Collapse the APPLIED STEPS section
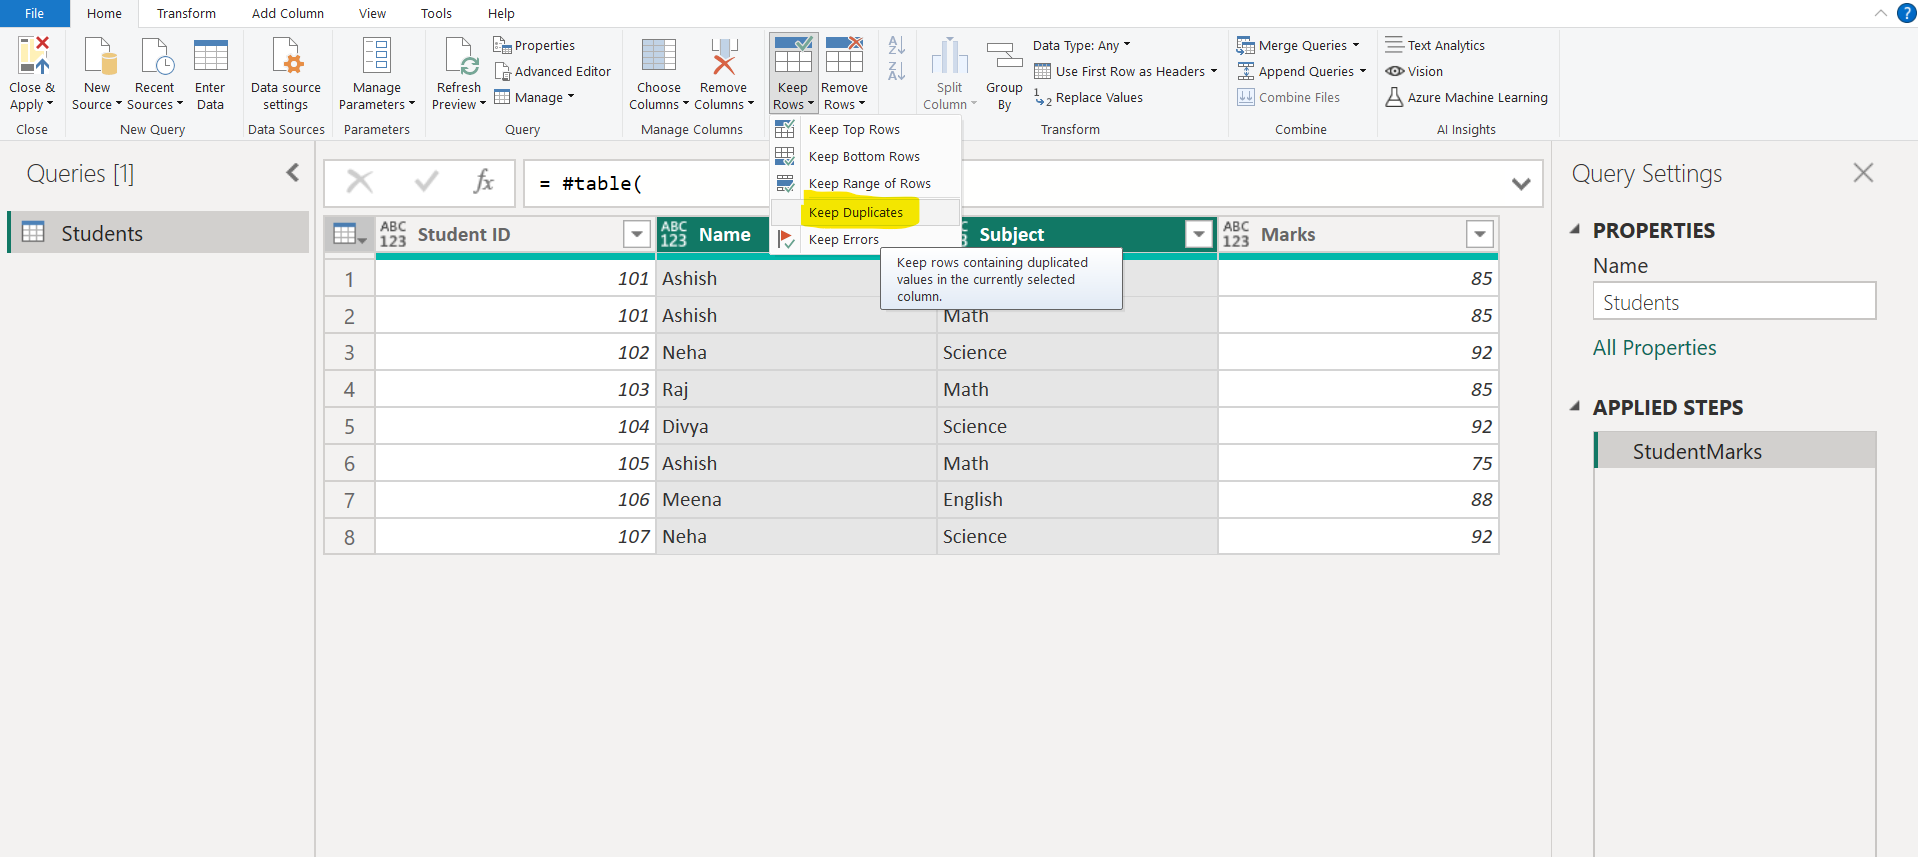The height and width of the screenshot is (857, 1918). pos(1575,407)
